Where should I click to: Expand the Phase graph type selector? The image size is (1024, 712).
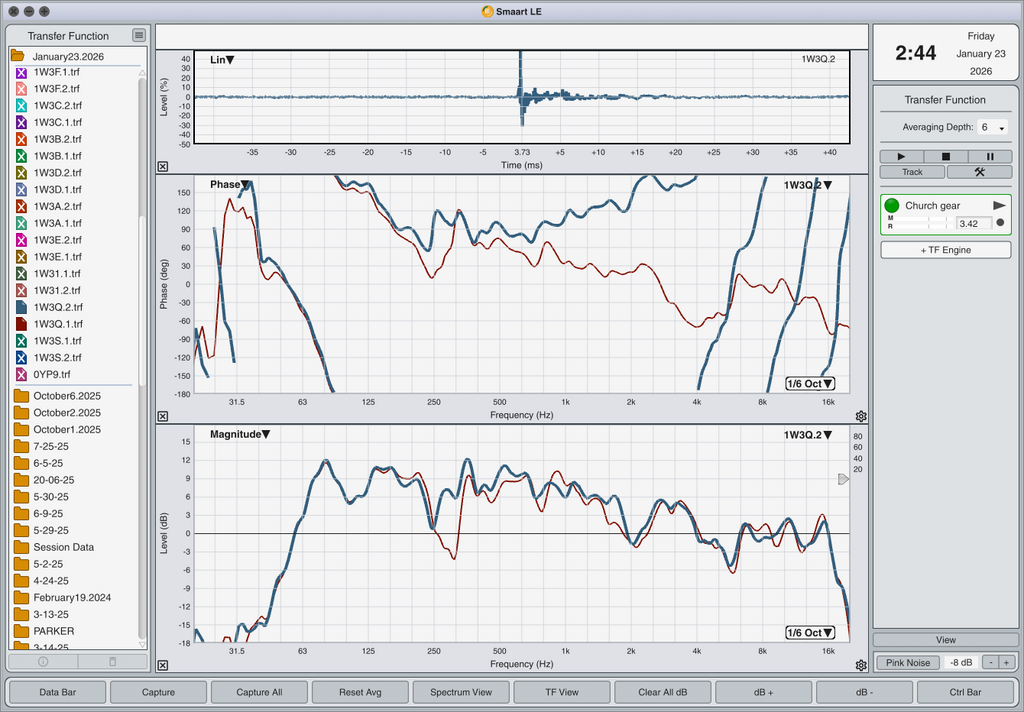point(230,185)
